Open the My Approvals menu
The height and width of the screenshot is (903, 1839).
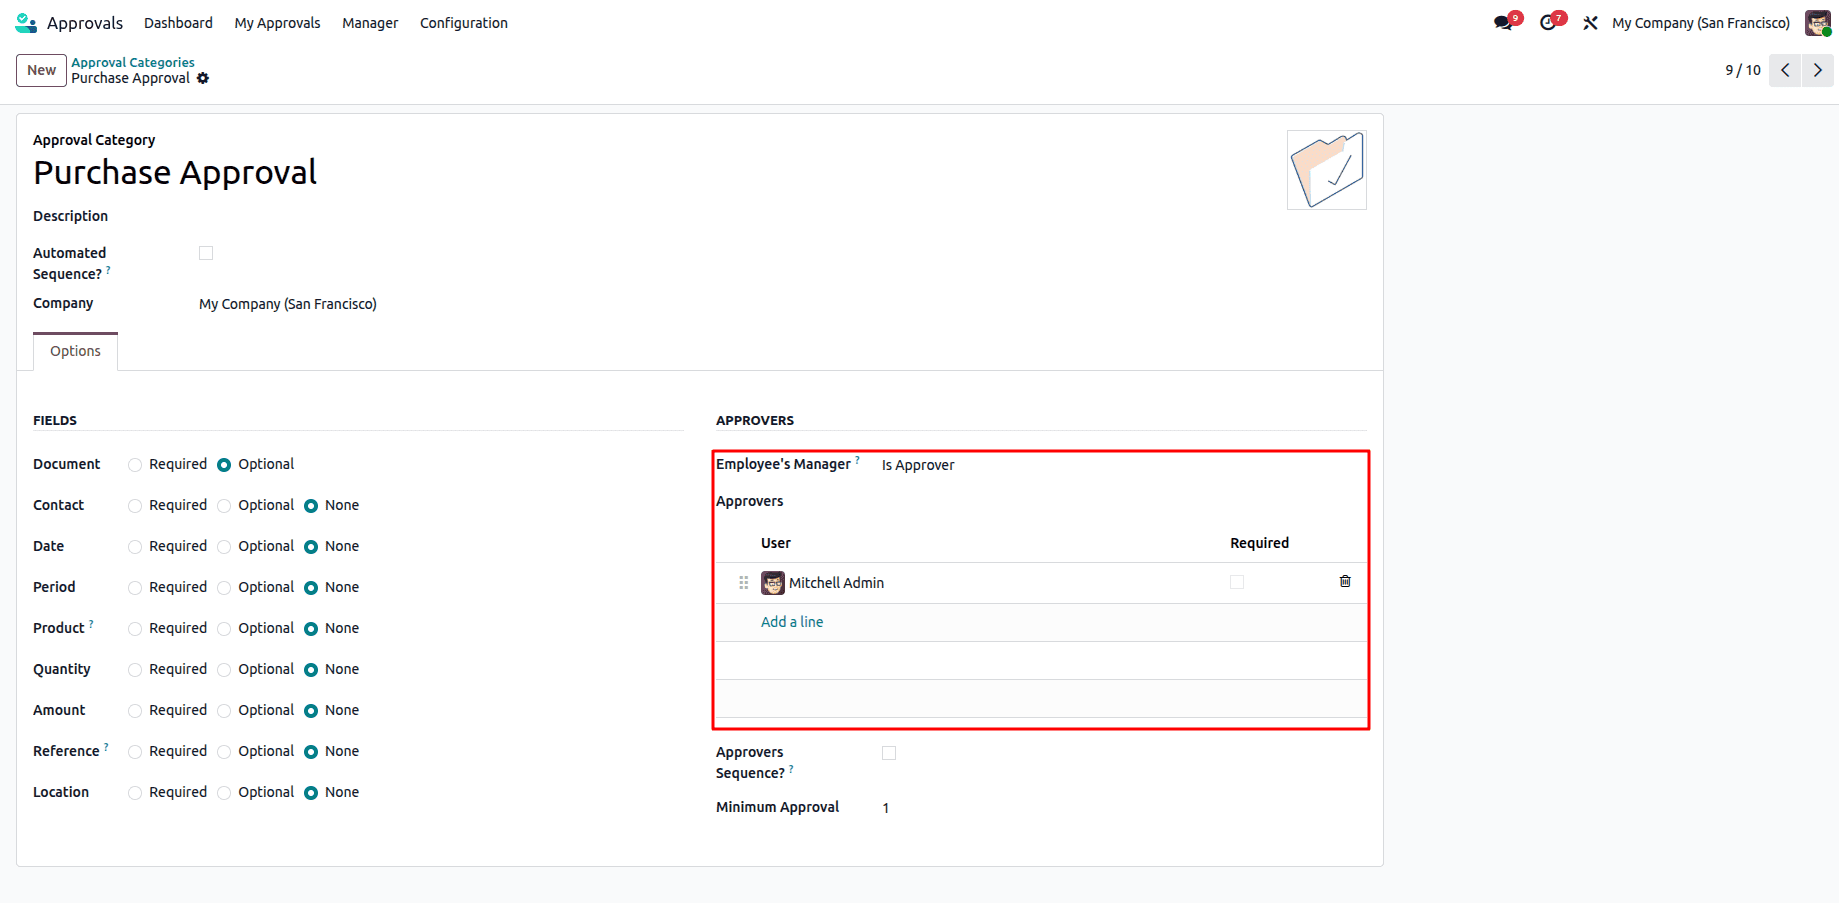277,23
